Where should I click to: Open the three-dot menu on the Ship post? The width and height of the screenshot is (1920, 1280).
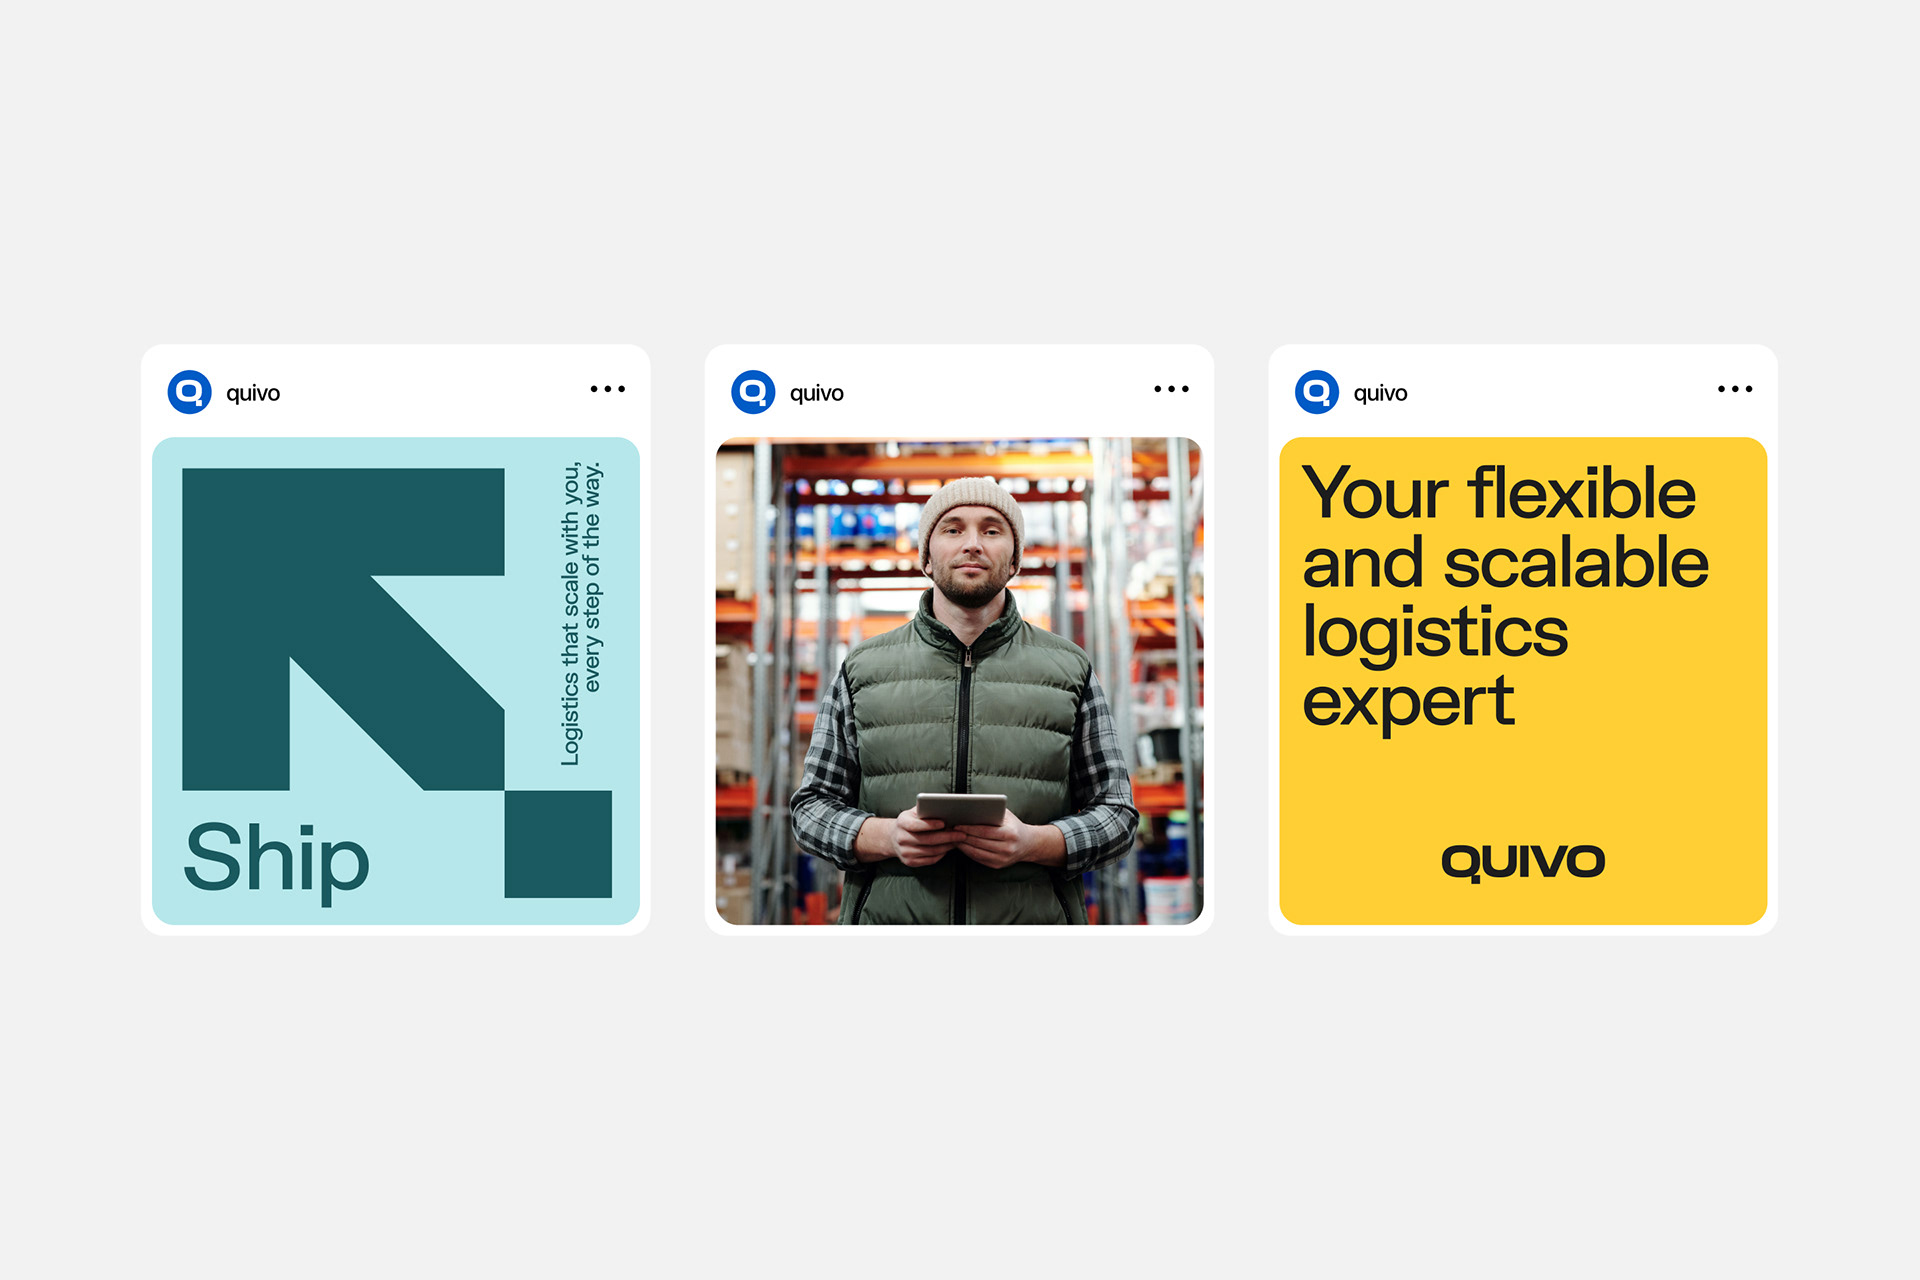608,389
